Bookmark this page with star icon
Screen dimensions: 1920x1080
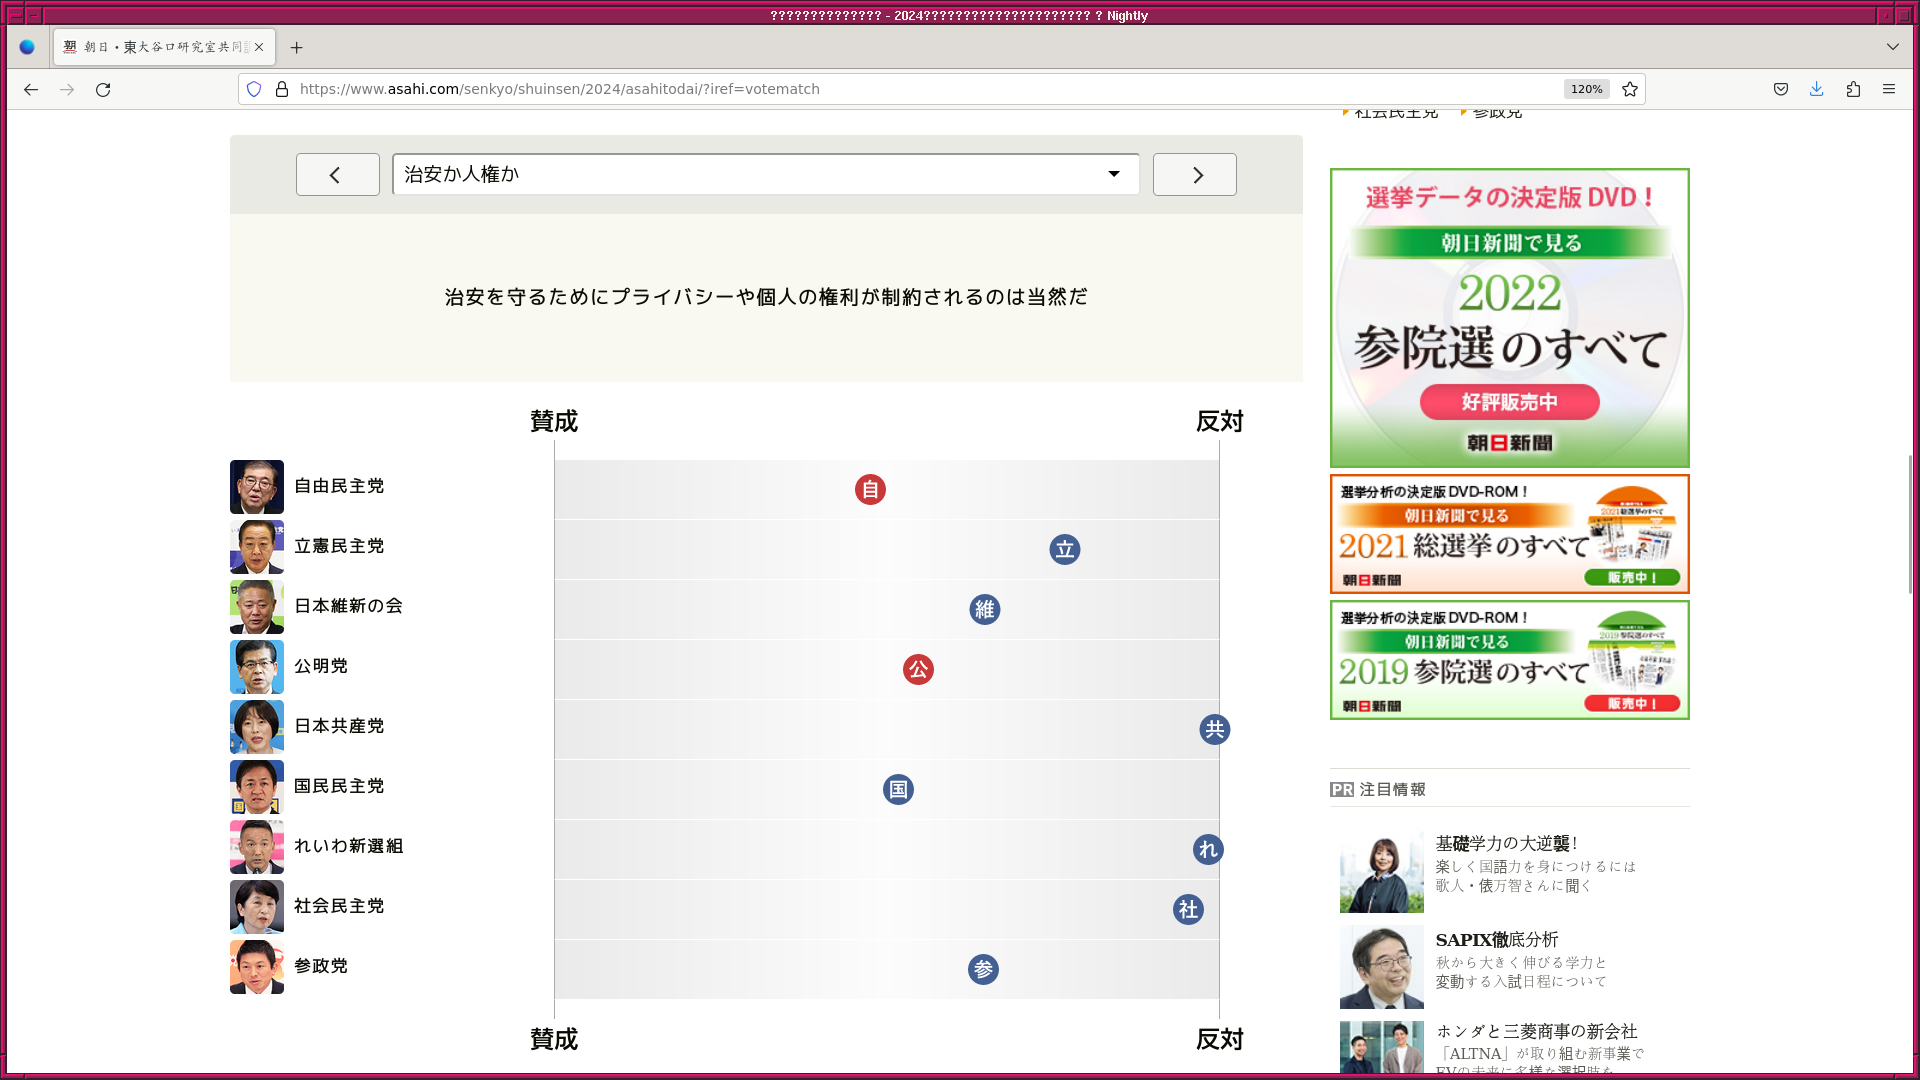pos(1630,89)
